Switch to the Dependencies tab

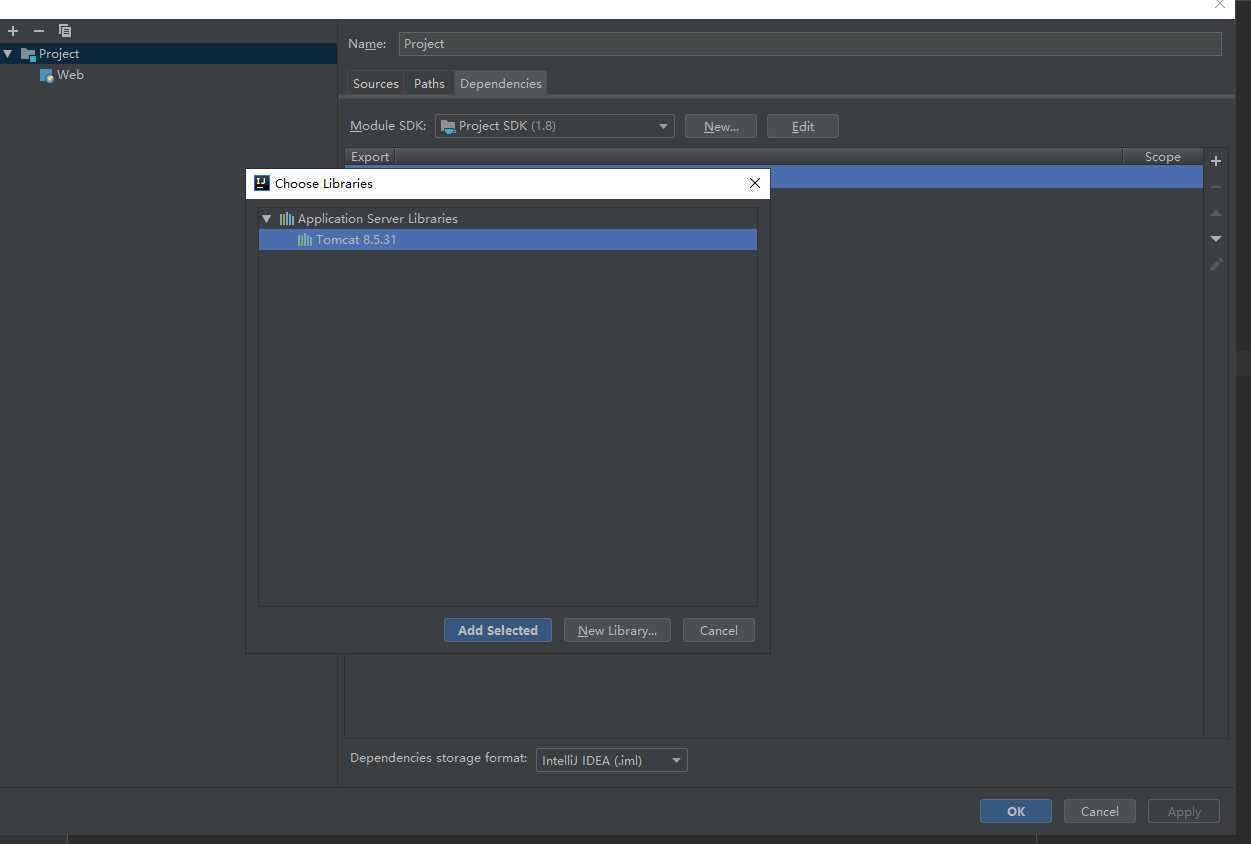pyautogui.click(x=501, y=84)
